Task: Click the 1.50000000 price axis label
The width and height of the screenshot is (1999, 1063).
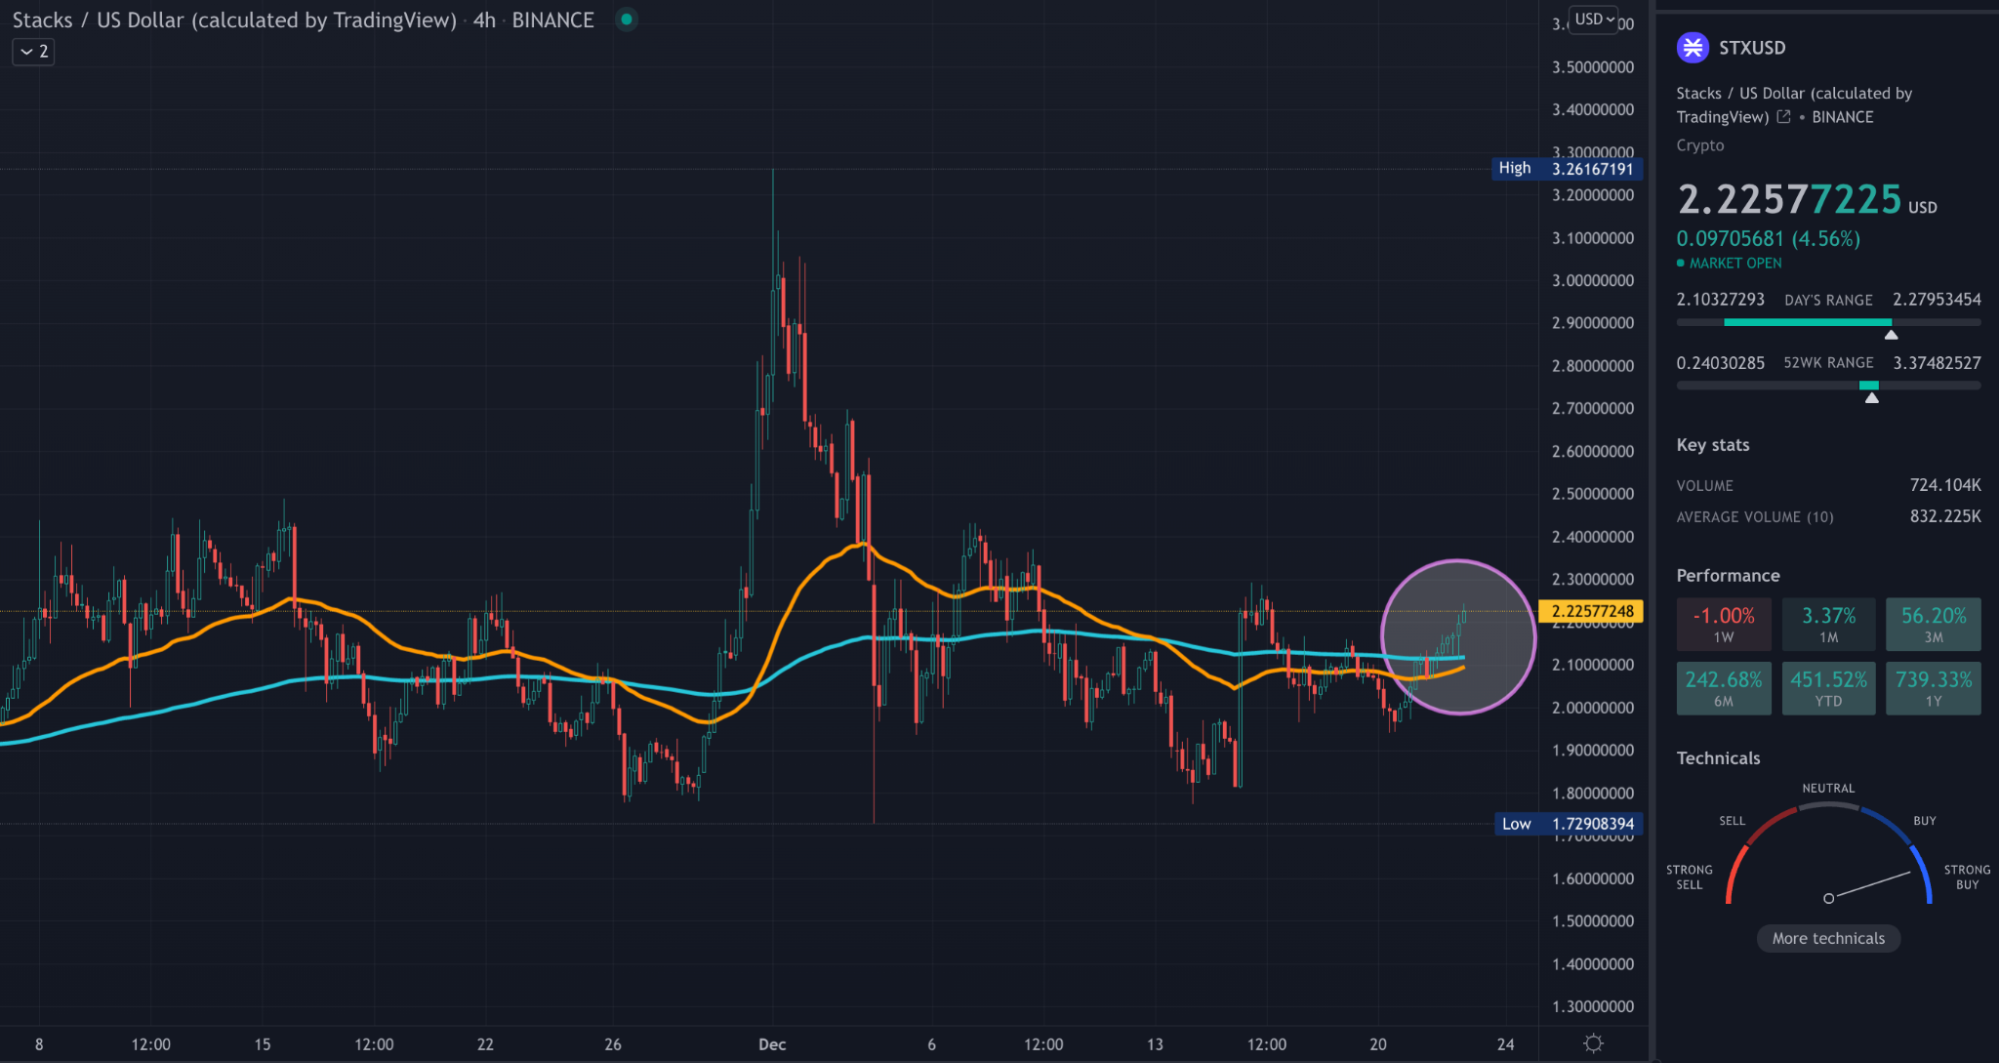Action: [1592, 921]
